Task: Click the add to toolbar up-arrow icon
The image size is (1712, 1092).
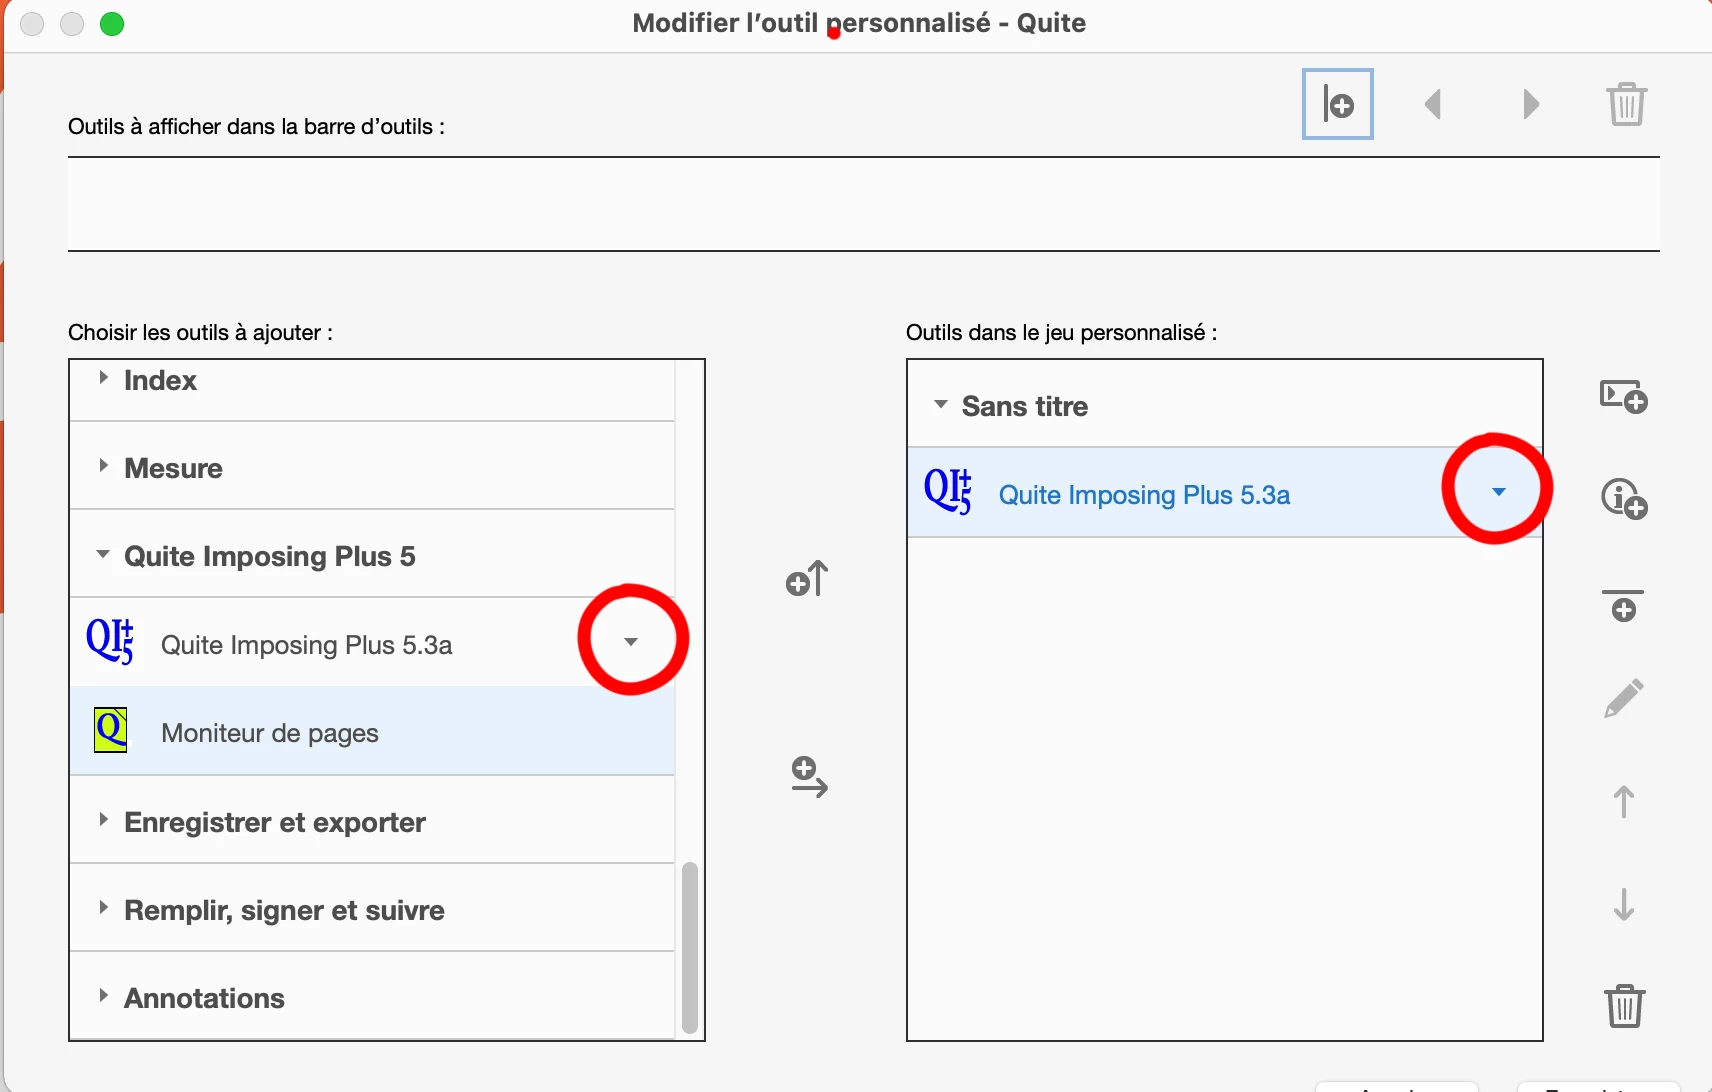Action: coord(808,578)
